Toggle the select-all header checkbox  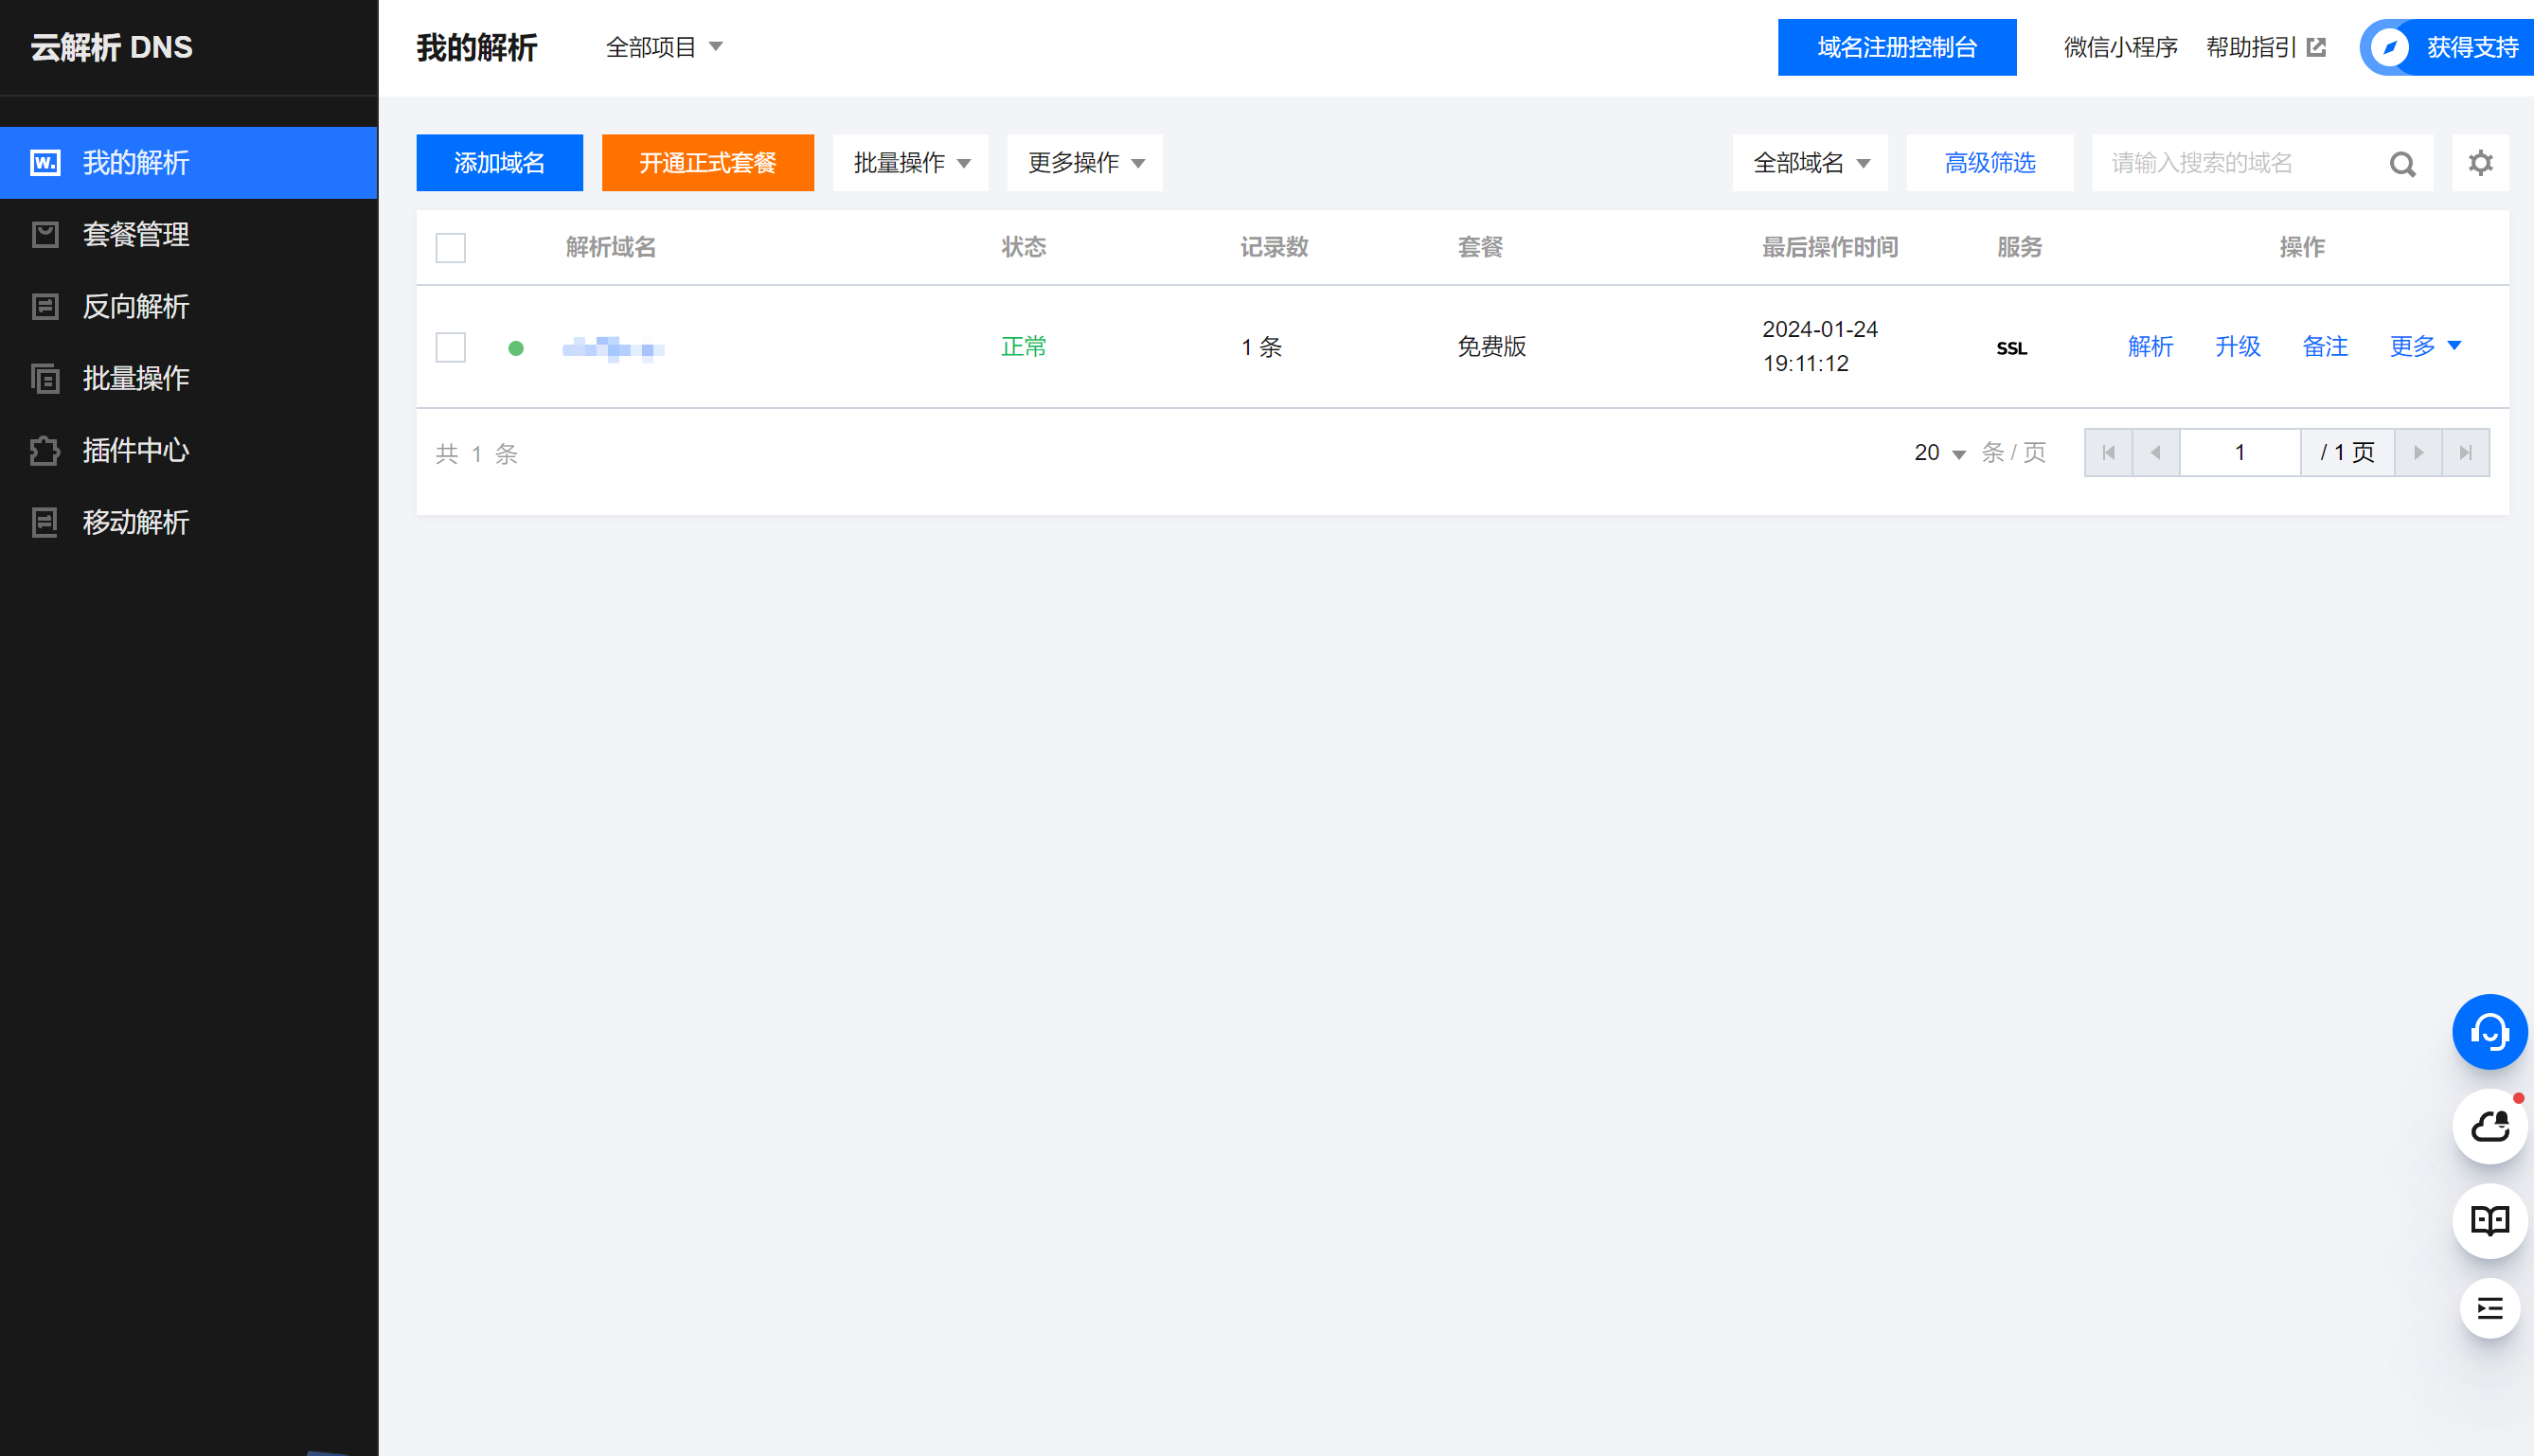451,248
